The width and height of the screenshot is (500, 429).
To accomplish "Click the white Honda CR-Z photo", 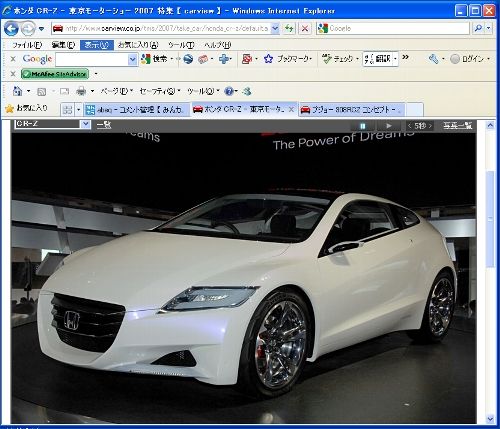I will click(244, 277).
